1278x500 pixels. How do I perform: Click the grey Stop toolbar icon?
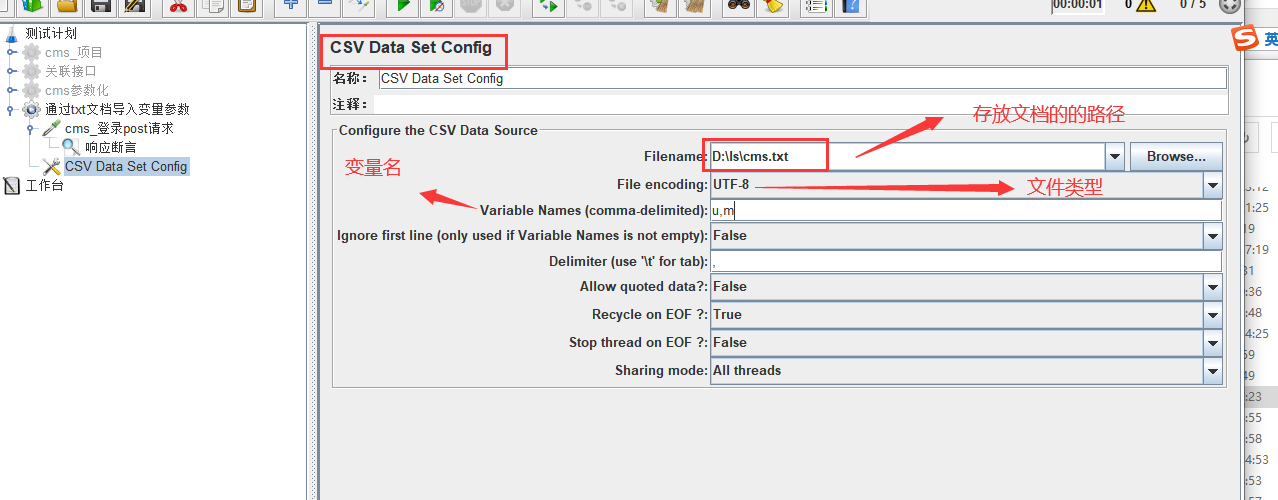pos(470,6)
